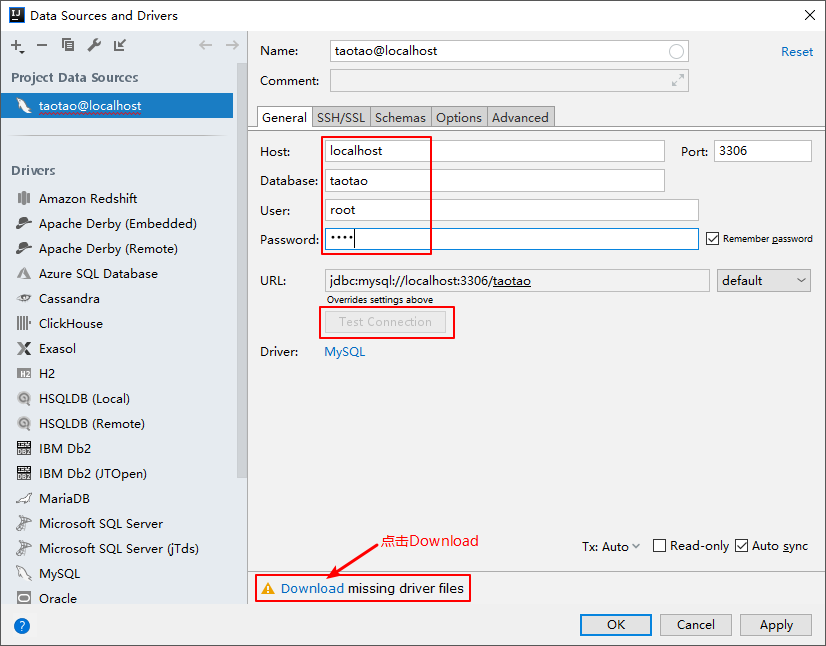Viewport: 826px width, 646px height.
Task: Click the duplicate data source icon
Action: [x=68, y=45]
